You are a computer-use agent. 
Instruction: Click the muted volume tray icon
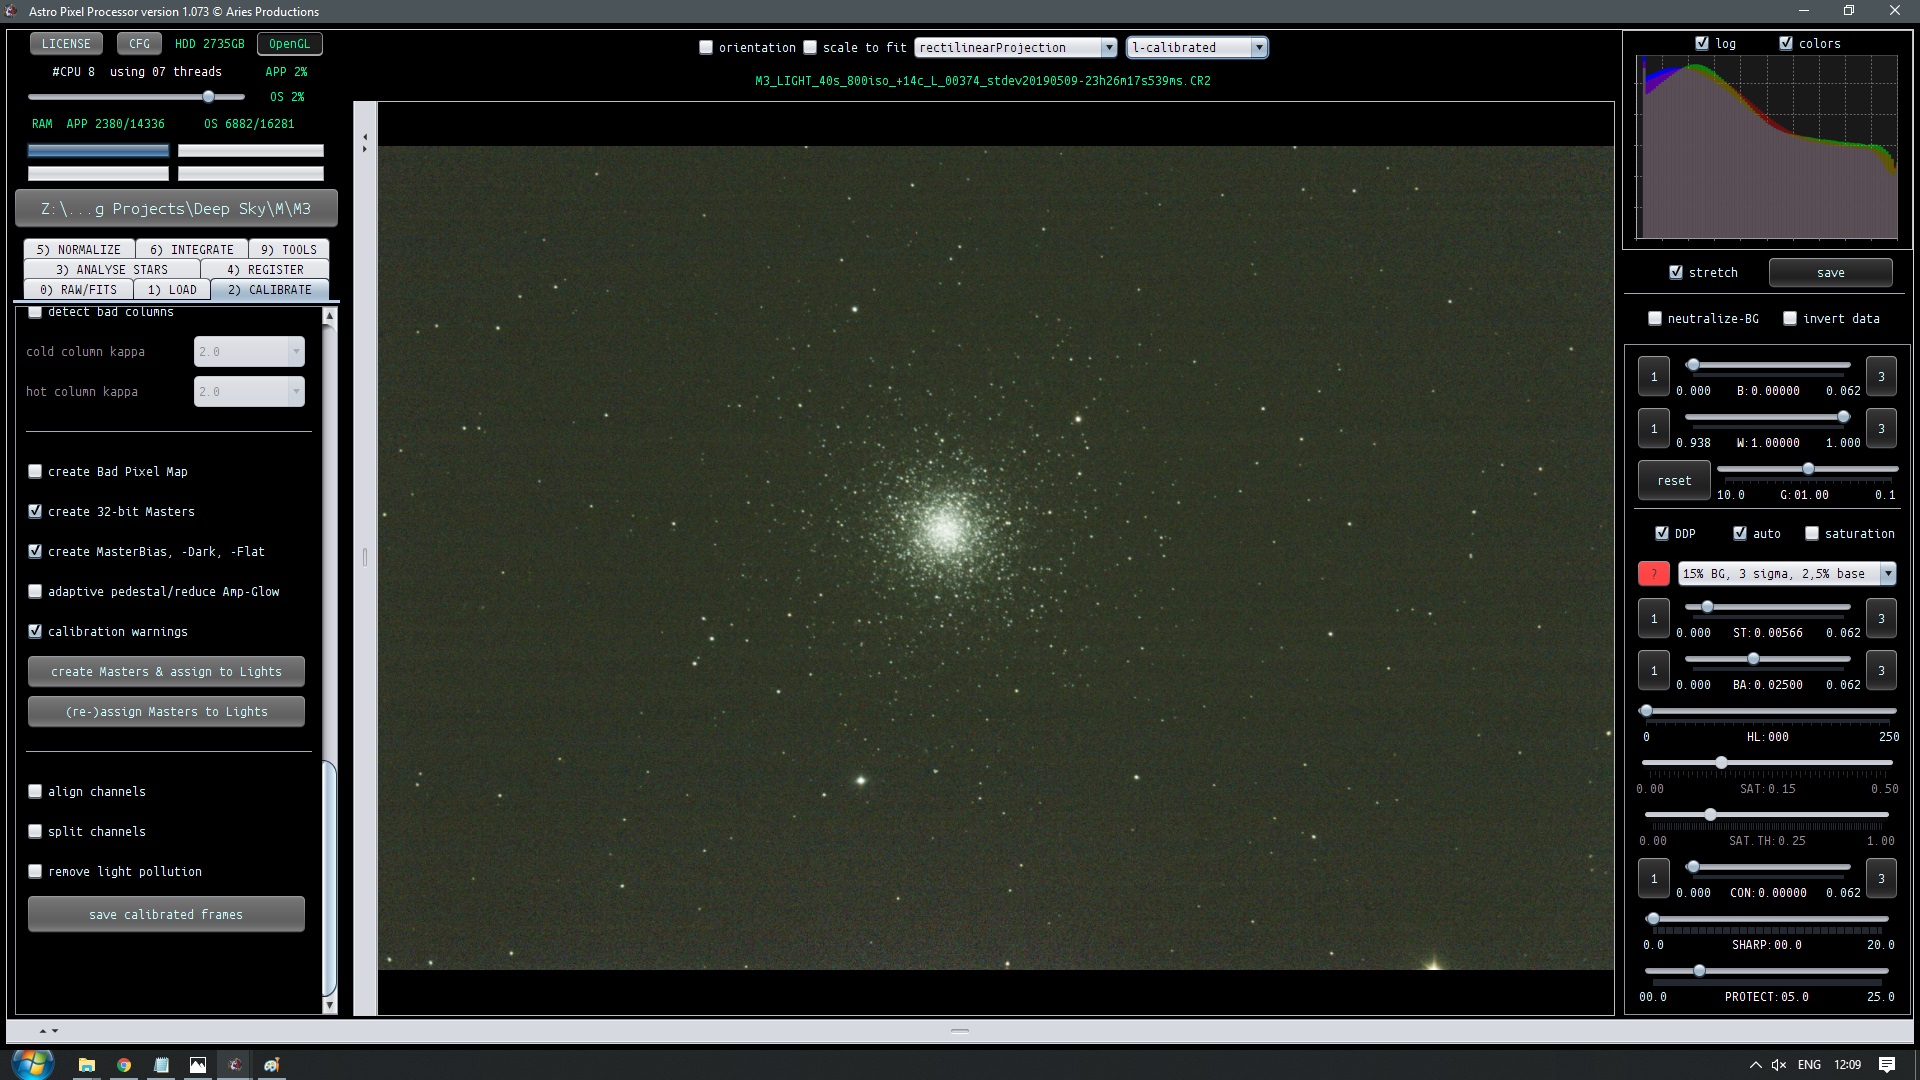pos(1779,1065)
